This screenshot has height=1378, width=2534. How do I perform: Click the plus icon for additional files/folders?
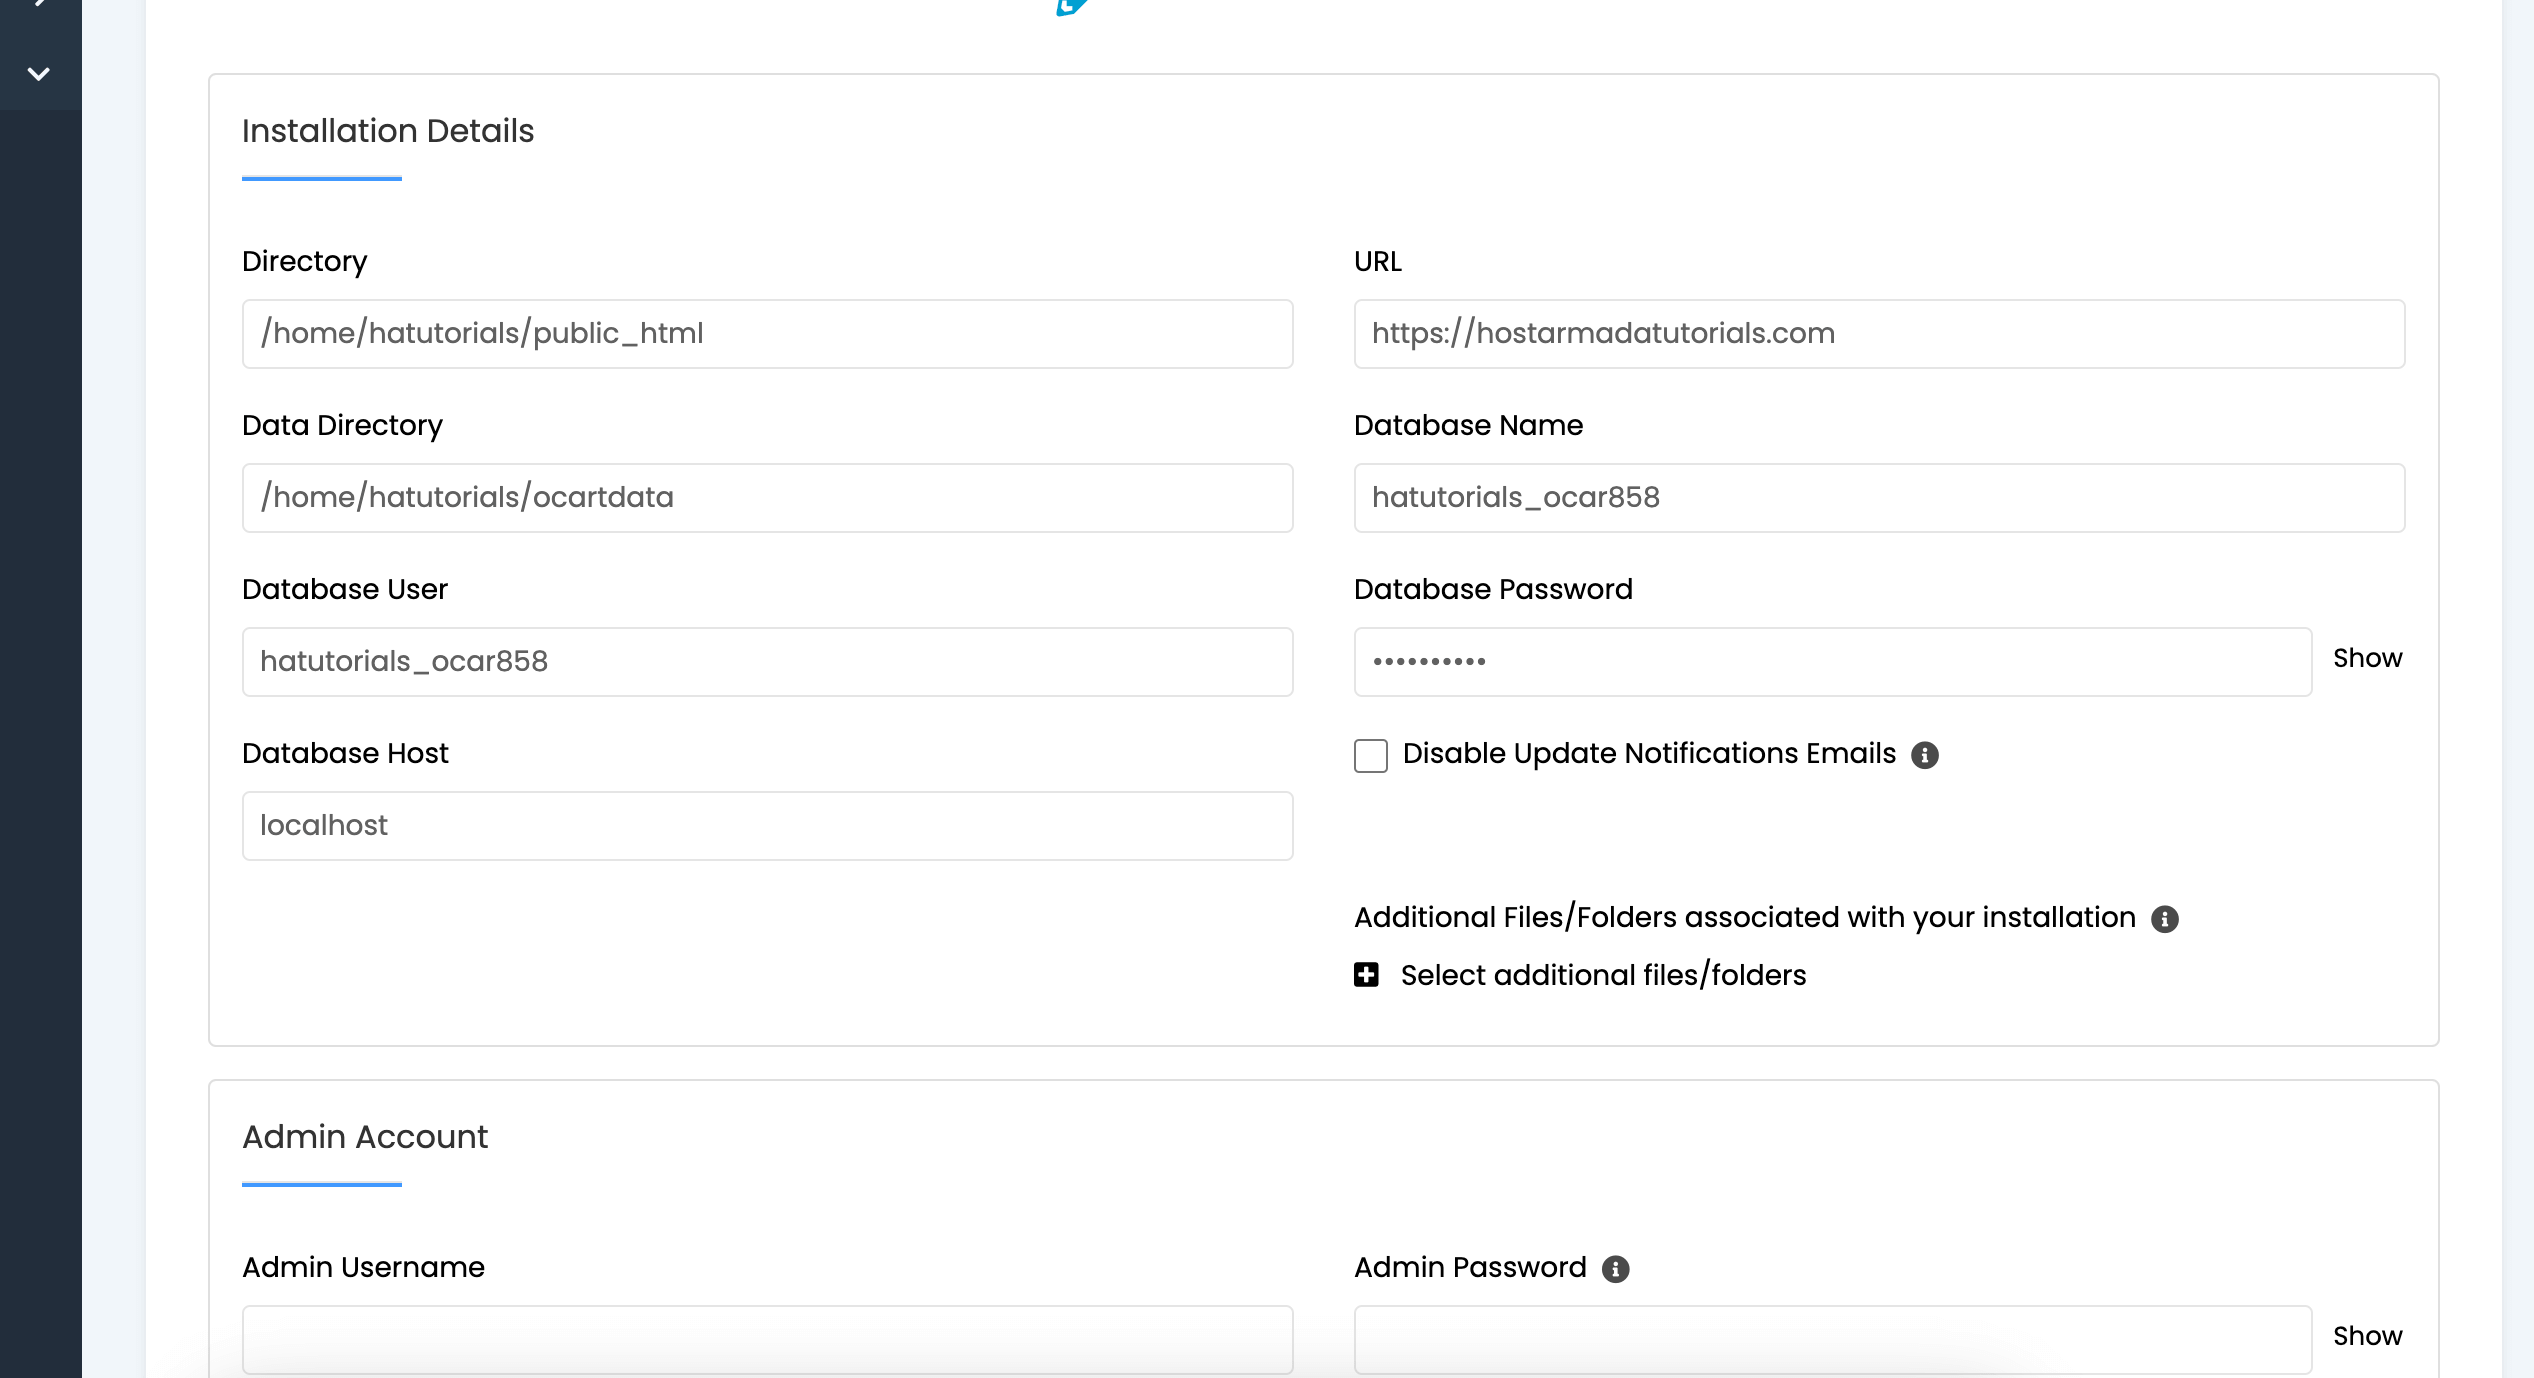tap(1366, 975)
